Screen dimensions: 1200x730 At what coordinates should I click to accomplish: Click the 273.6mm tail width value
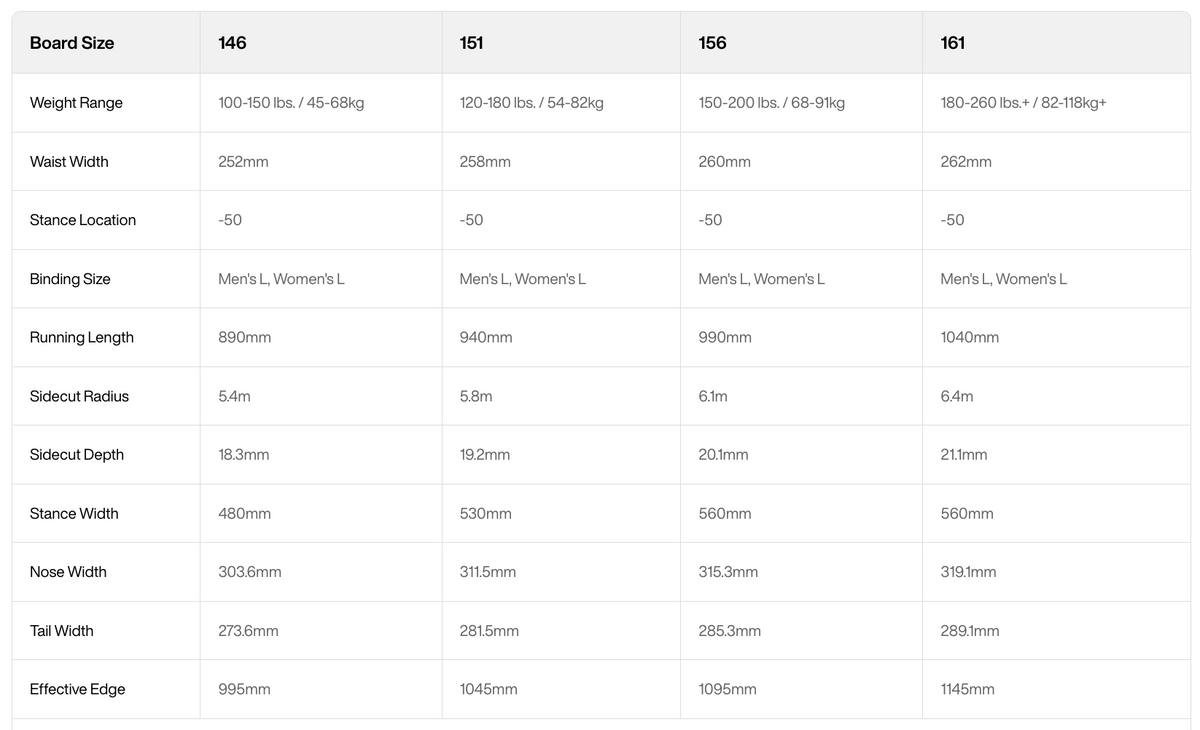248,631
